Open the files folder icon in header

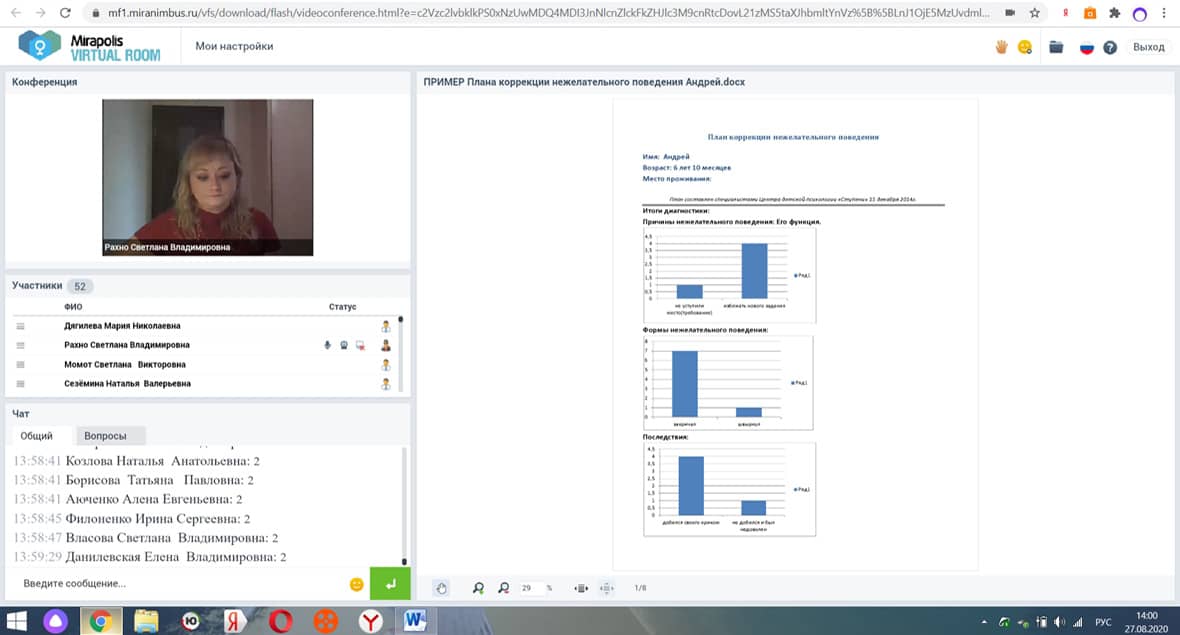pyautogui.click(x=1056, y=47)
